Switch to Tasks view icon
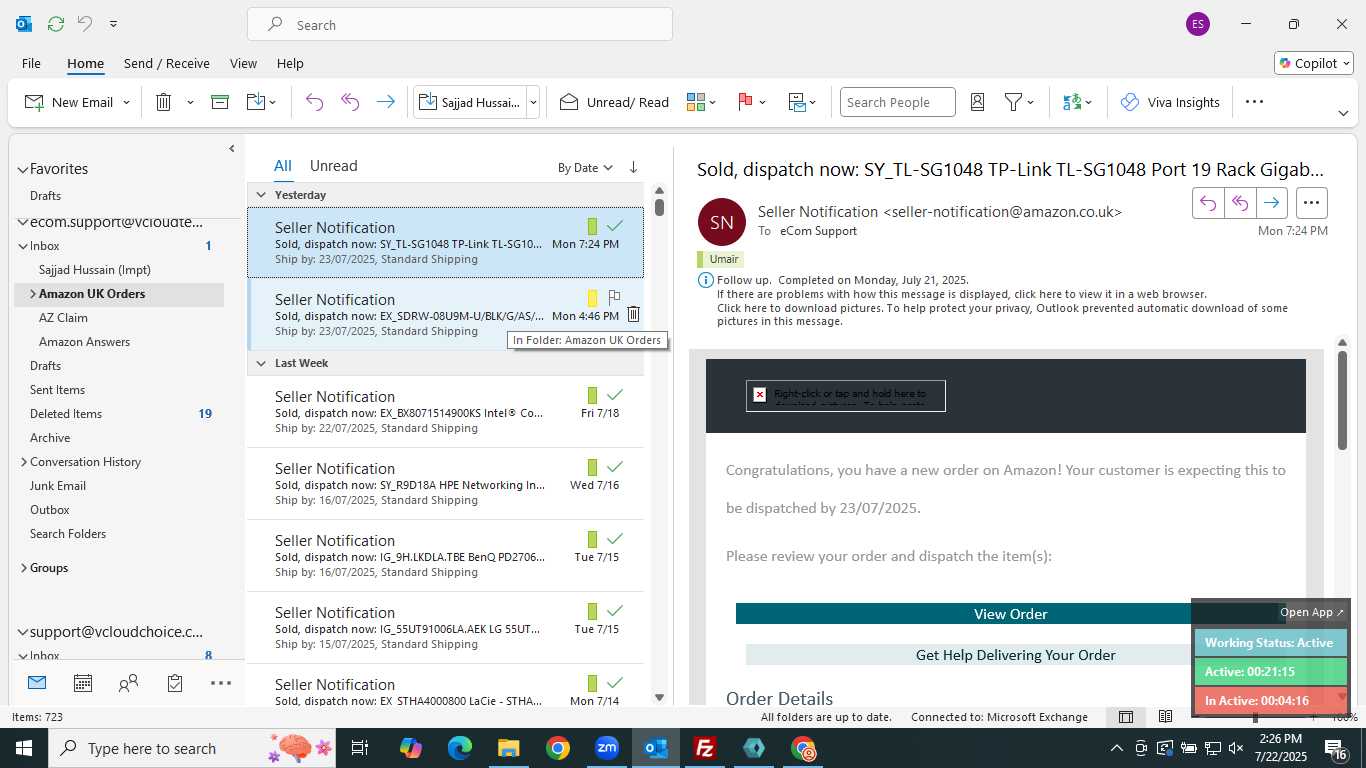The image size is (1366, 768). (175, 683)
